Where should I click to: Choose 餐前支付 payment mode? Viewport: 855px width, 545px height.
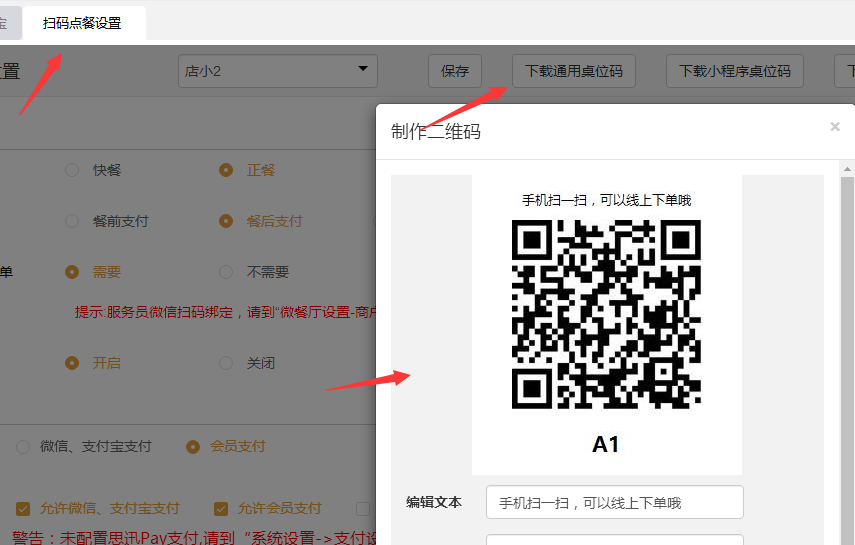click(x=72, y=221)
